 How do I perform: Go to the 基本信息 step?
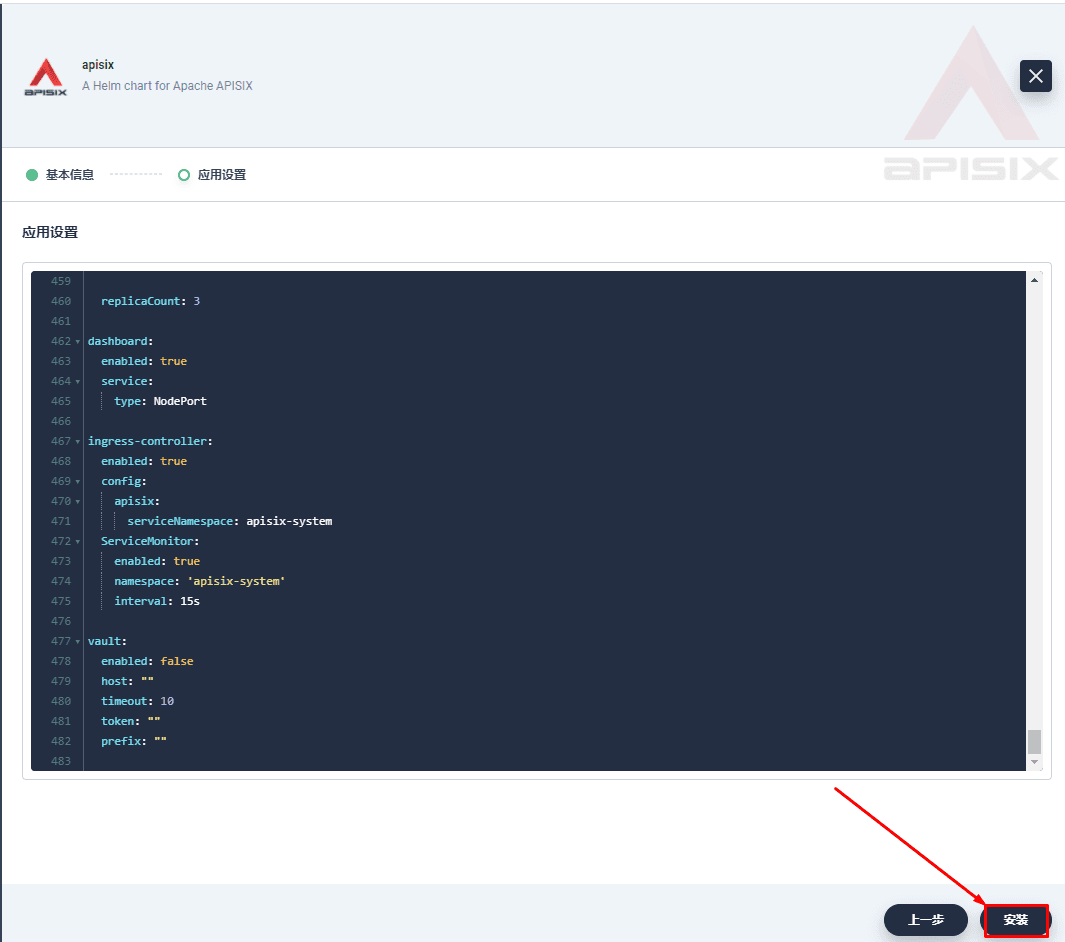tap(60, 175)
